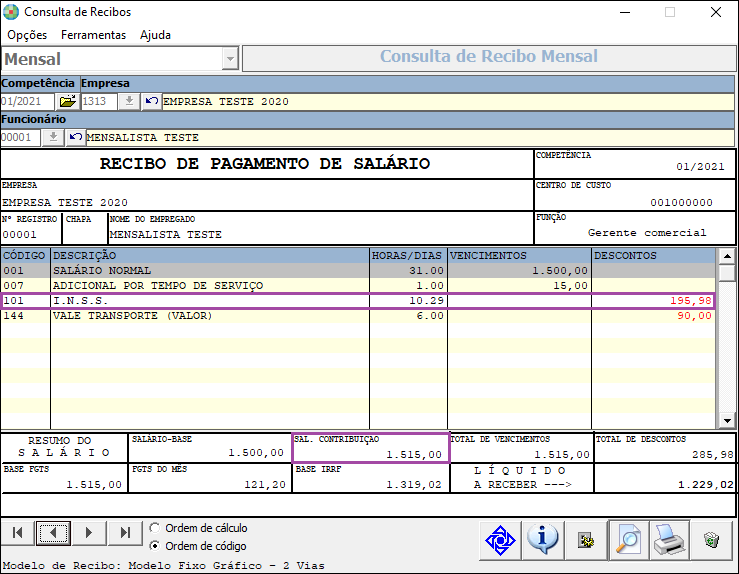Click the Consulta de Recibos app icon

[11, 12]
